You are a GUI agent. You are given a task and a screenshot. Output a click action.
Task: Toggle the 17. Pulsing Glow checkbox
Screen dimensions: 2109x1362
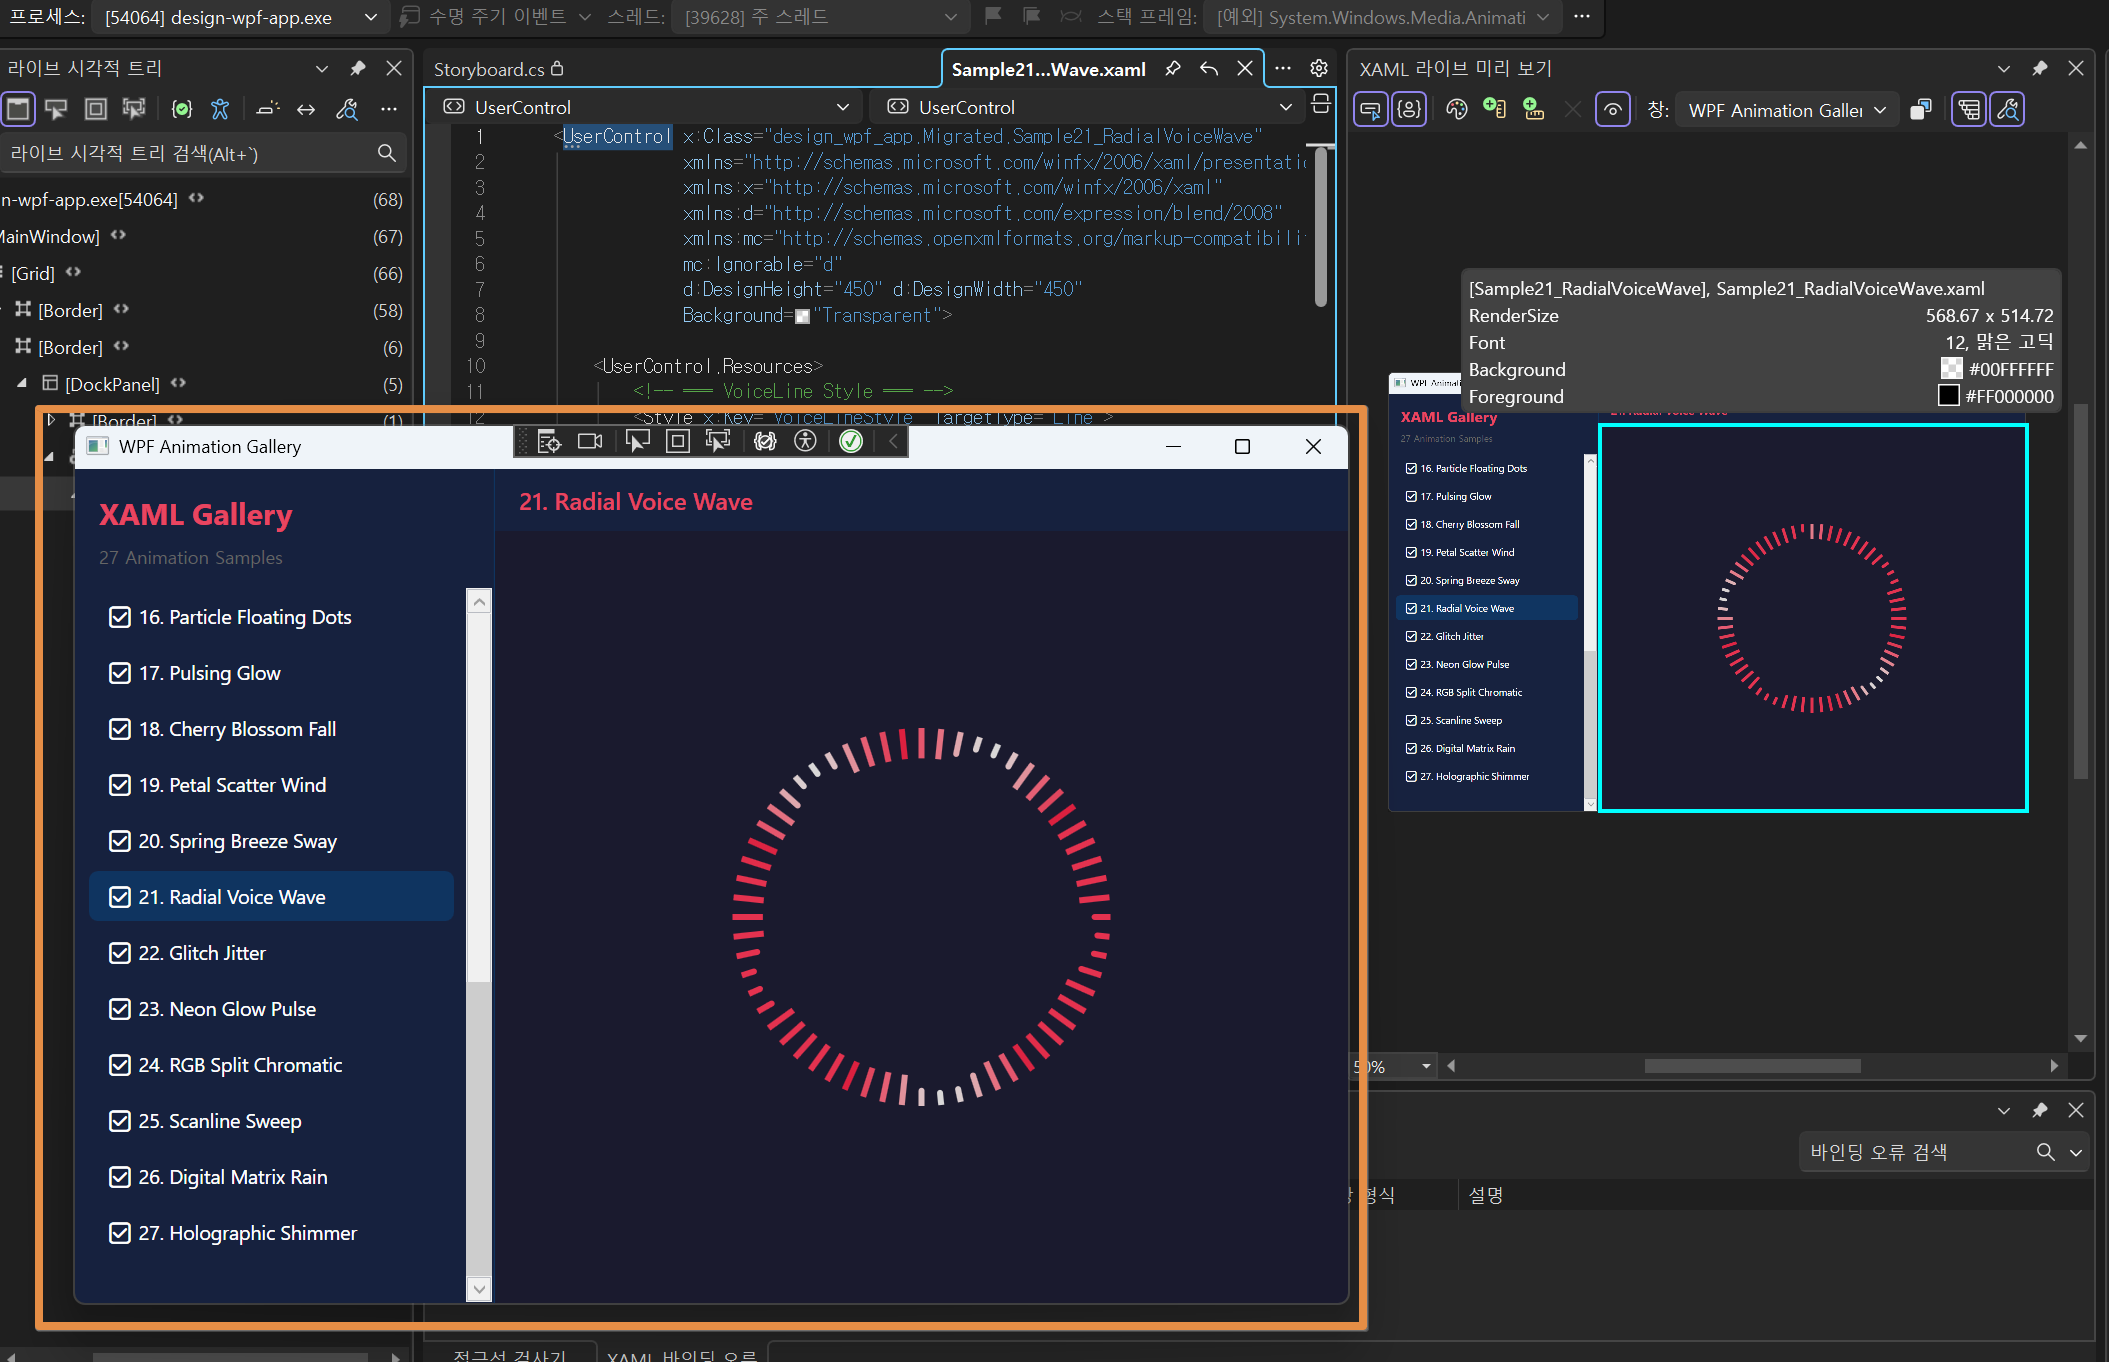[120, 673]
